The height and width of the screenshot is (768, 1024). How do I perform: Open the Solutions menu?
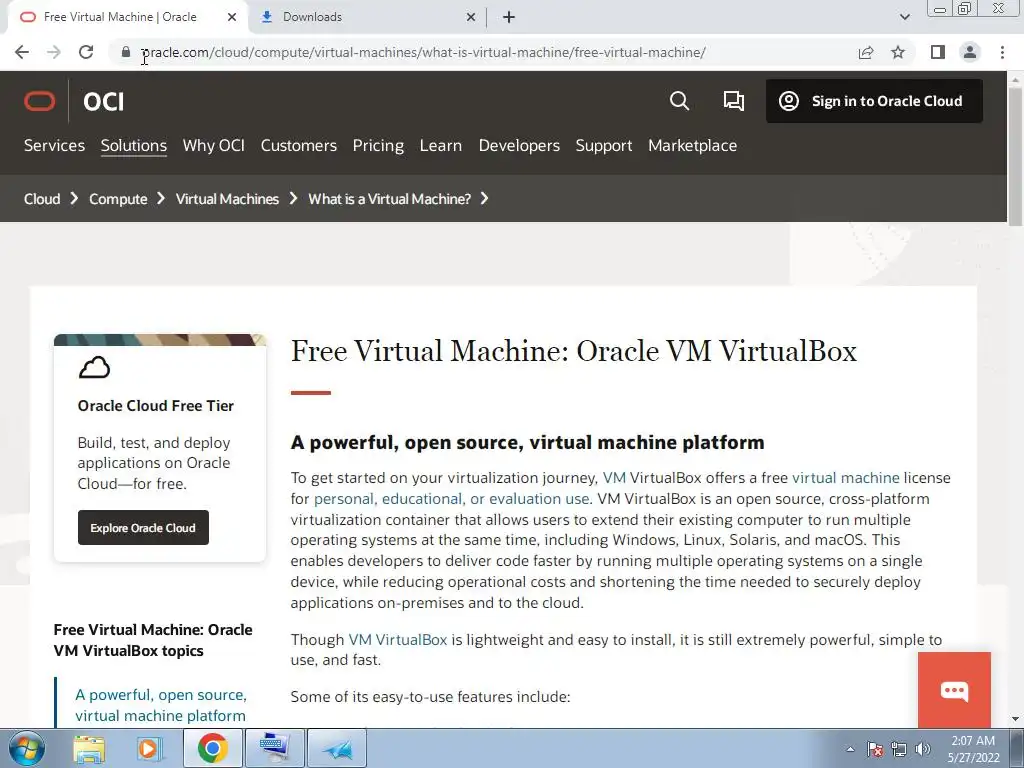pyautogui.click(x=134, y=145)
